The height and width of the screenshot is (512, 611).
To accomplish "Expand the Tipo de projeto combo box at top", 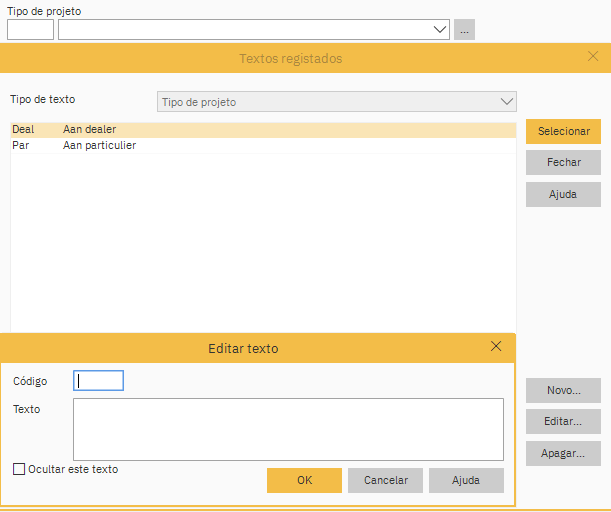I will pos(440,30).
